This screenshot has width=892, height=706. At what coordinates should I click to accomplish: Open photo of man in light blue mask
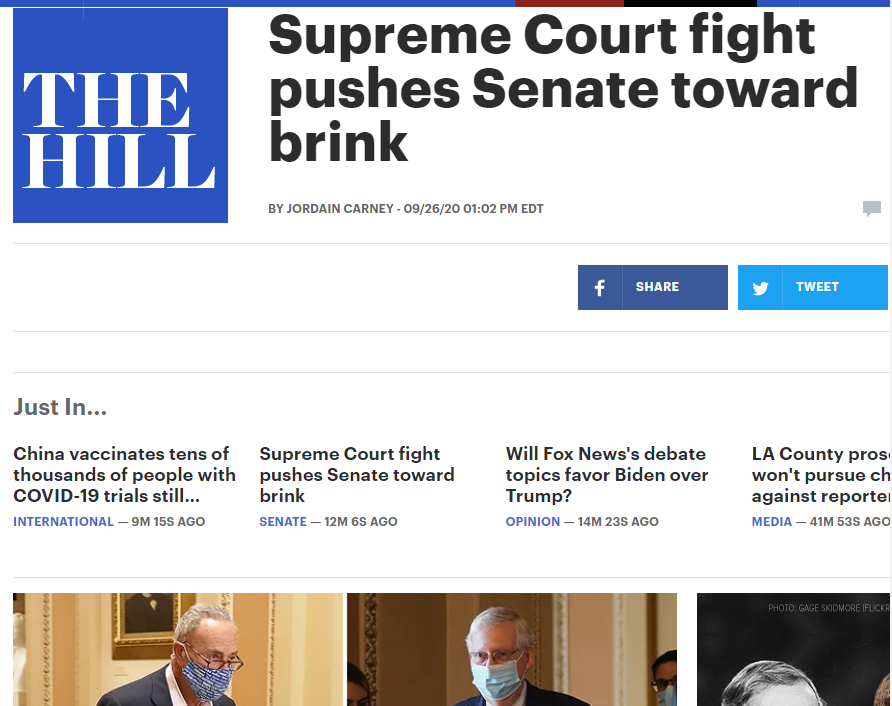click(512, 650)
